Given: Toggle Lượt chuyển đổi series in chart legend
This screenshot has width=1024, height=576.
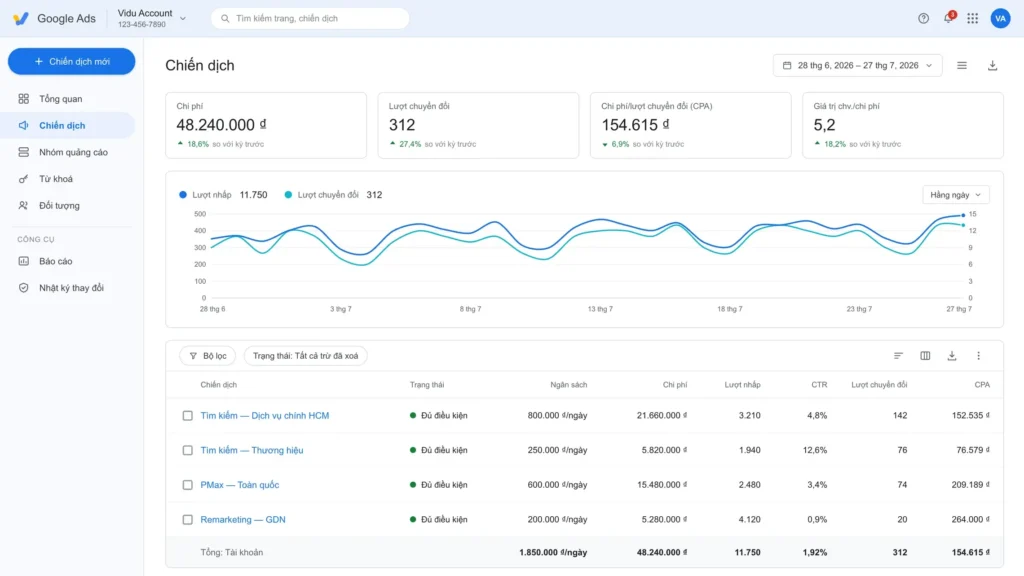Looking at the screenshot, I should tap(333, 195).
